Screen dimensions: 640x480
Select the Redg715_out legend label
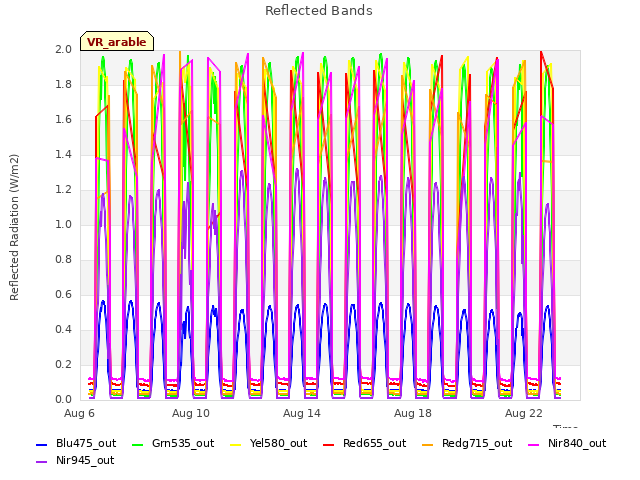click(x=477, y=444)
